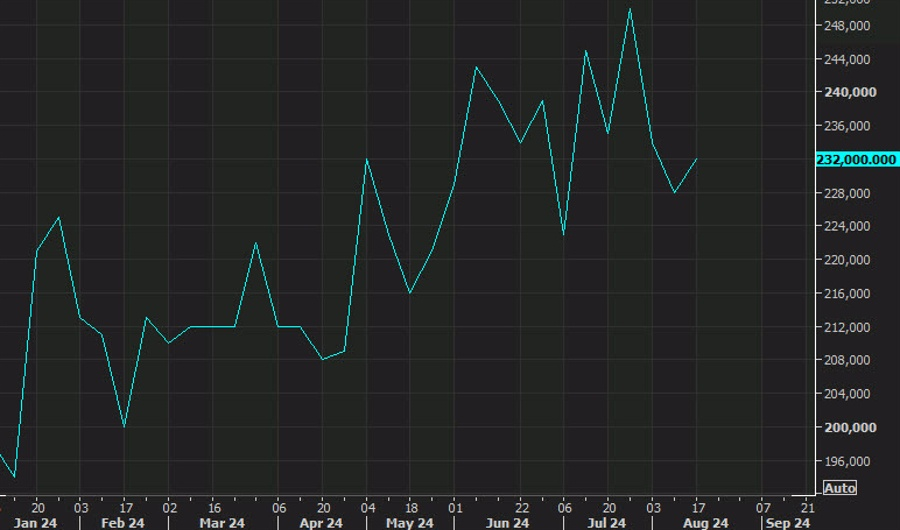Click the highest peak of the line
The height and width of the screenshot is (530, 900).
tap(630, 9)
